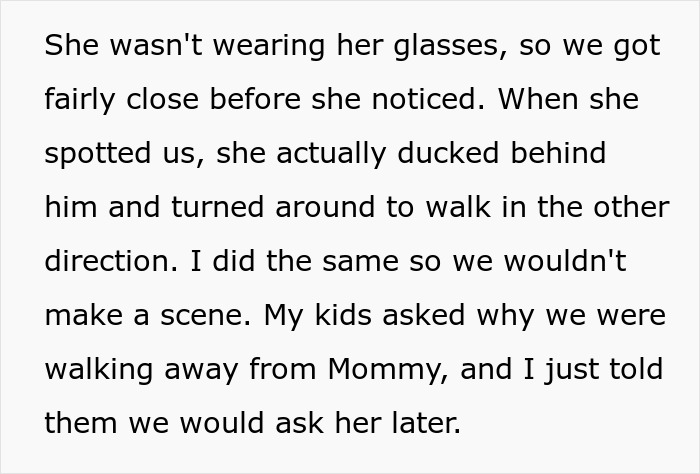Screen dimensions: 700x474
Task: Click on the word "around"
Action: [334, 208]
